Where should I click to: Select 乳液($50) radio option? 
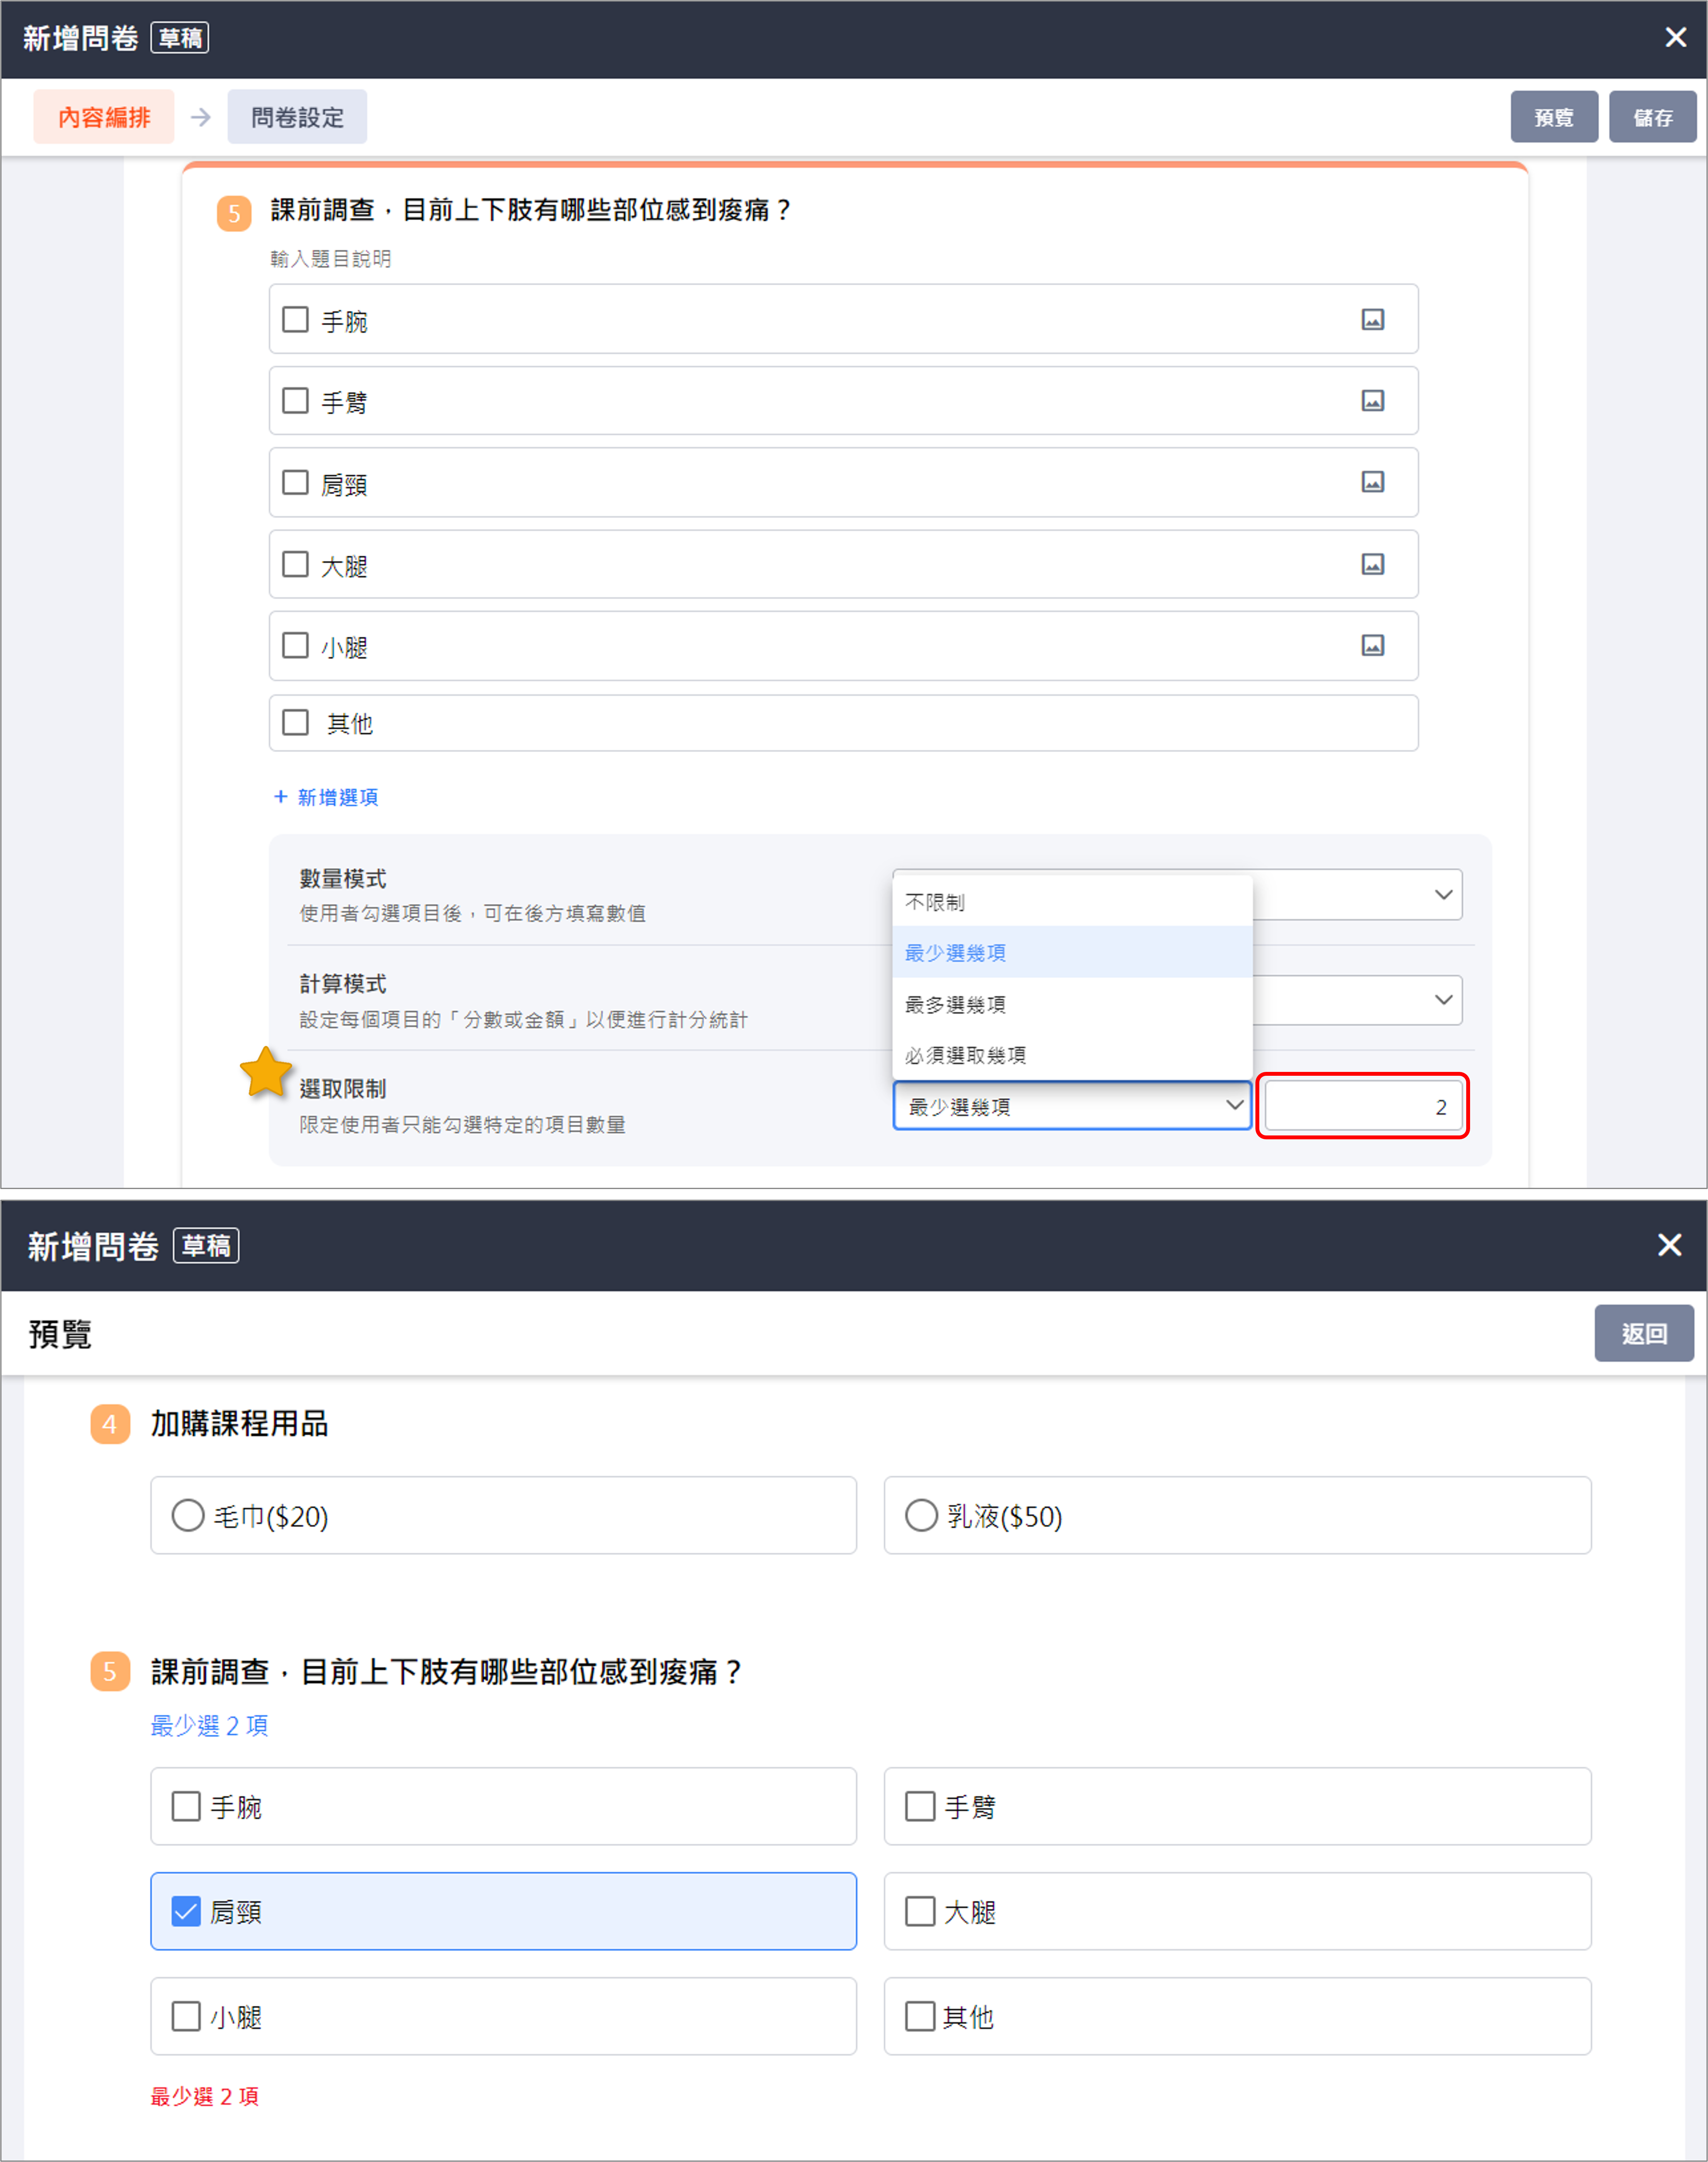click(x=921, y=1515)
